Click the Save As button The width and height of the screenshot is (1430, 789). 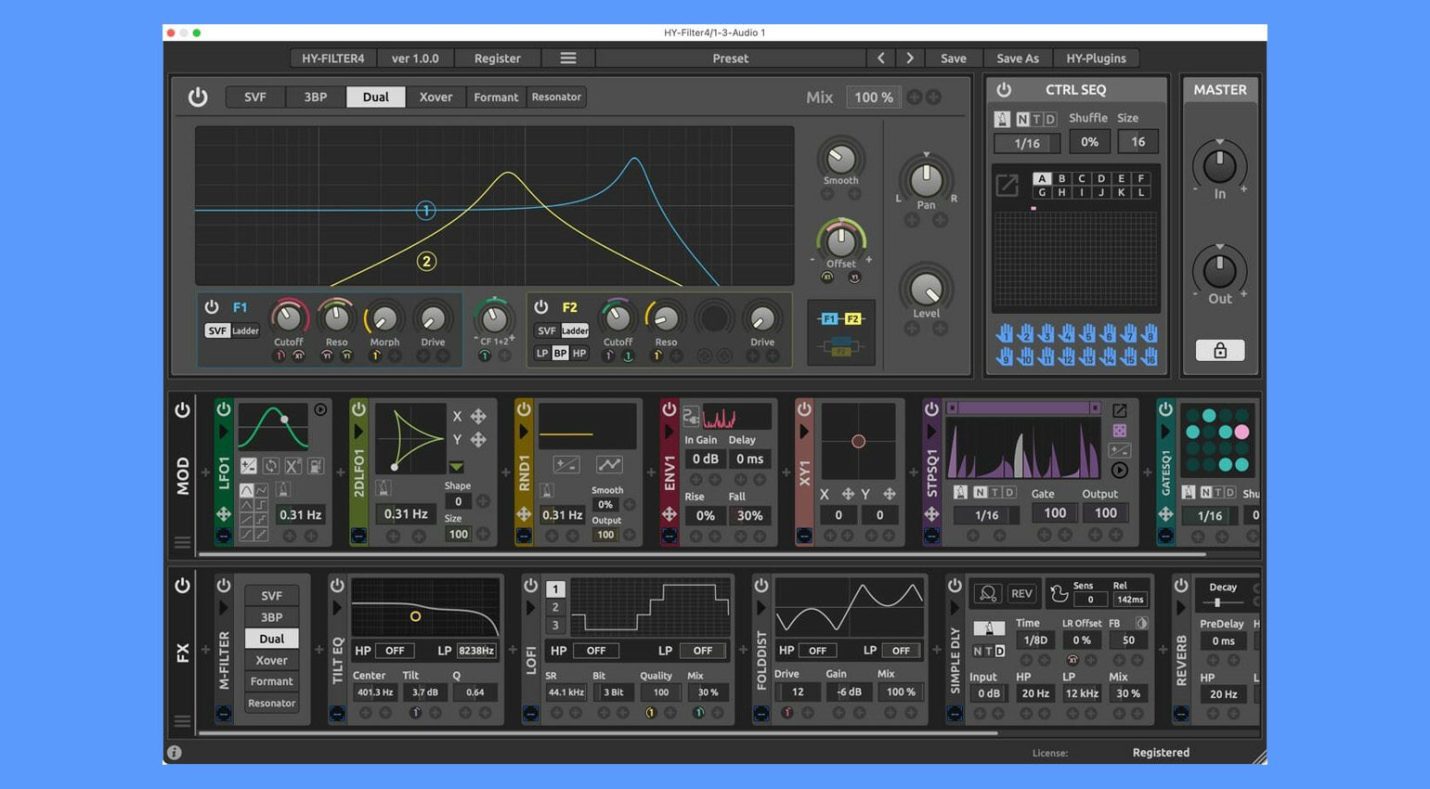point(1017,58)
